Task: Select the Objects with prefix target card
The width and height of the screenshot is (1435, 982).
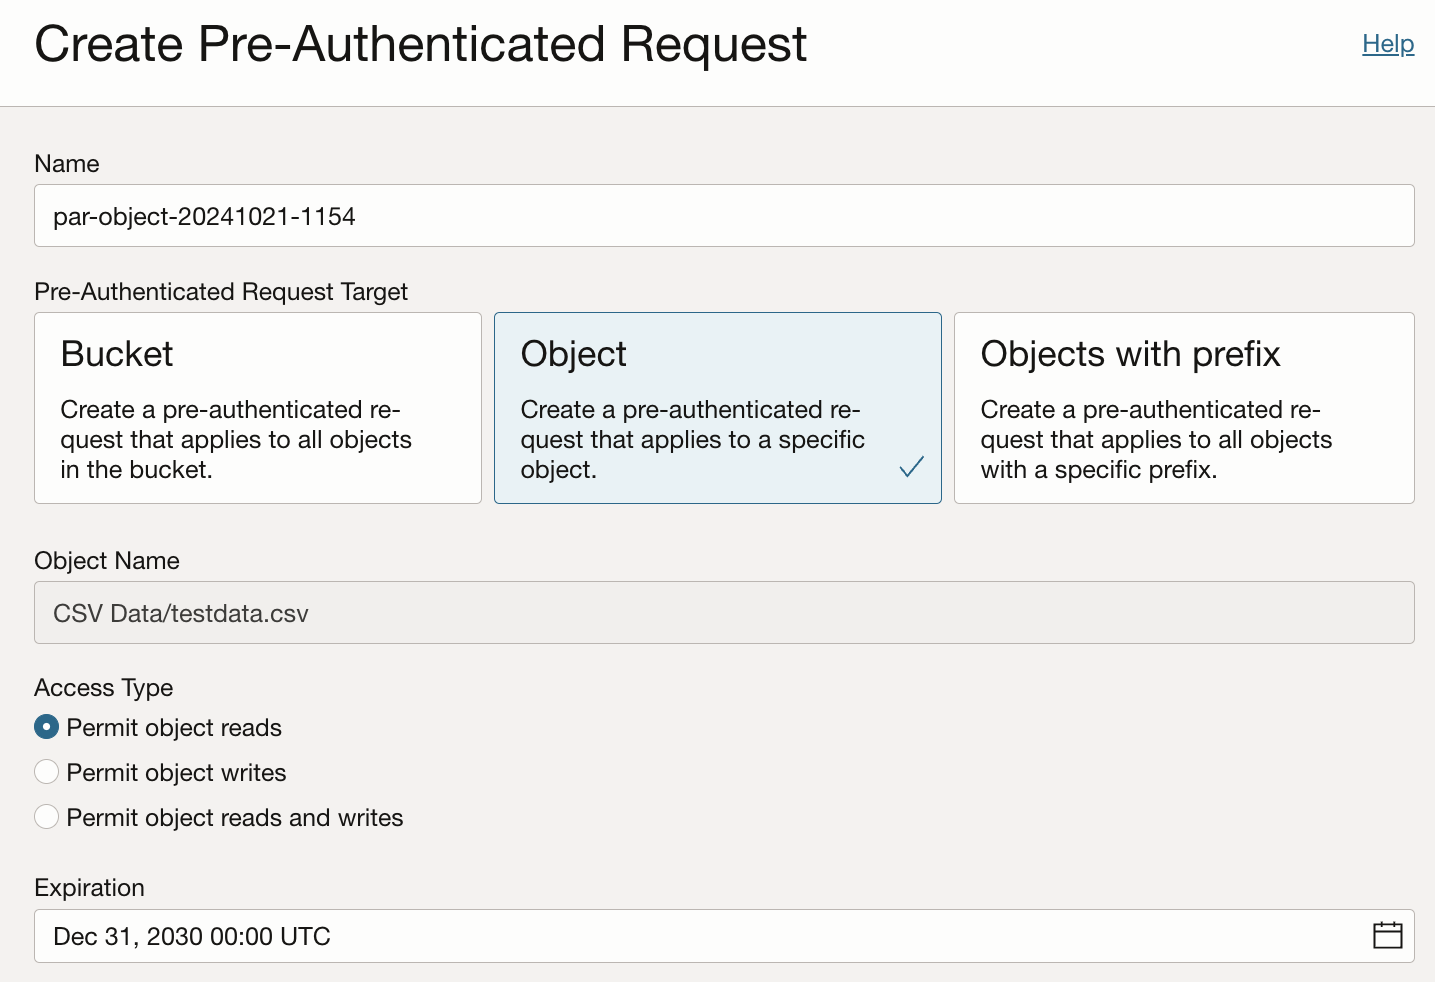Action: [x=1183, y=407]
